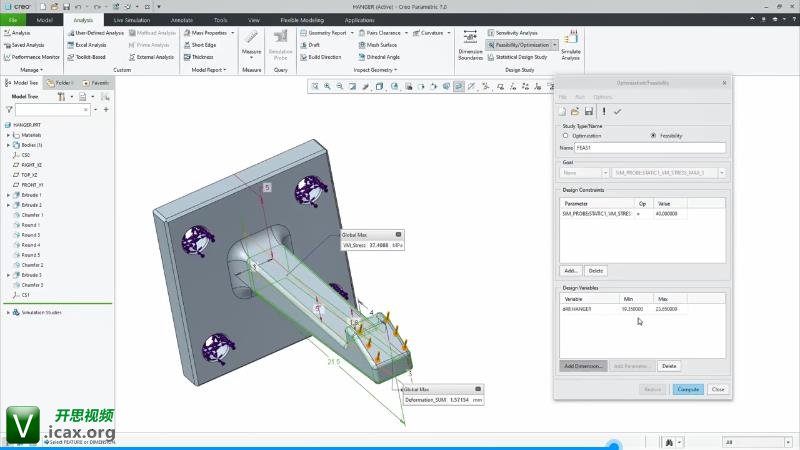Click the save study icon in dialog
Image resolution: width=800 pixels, height=450 pixels.
point(589,111)
